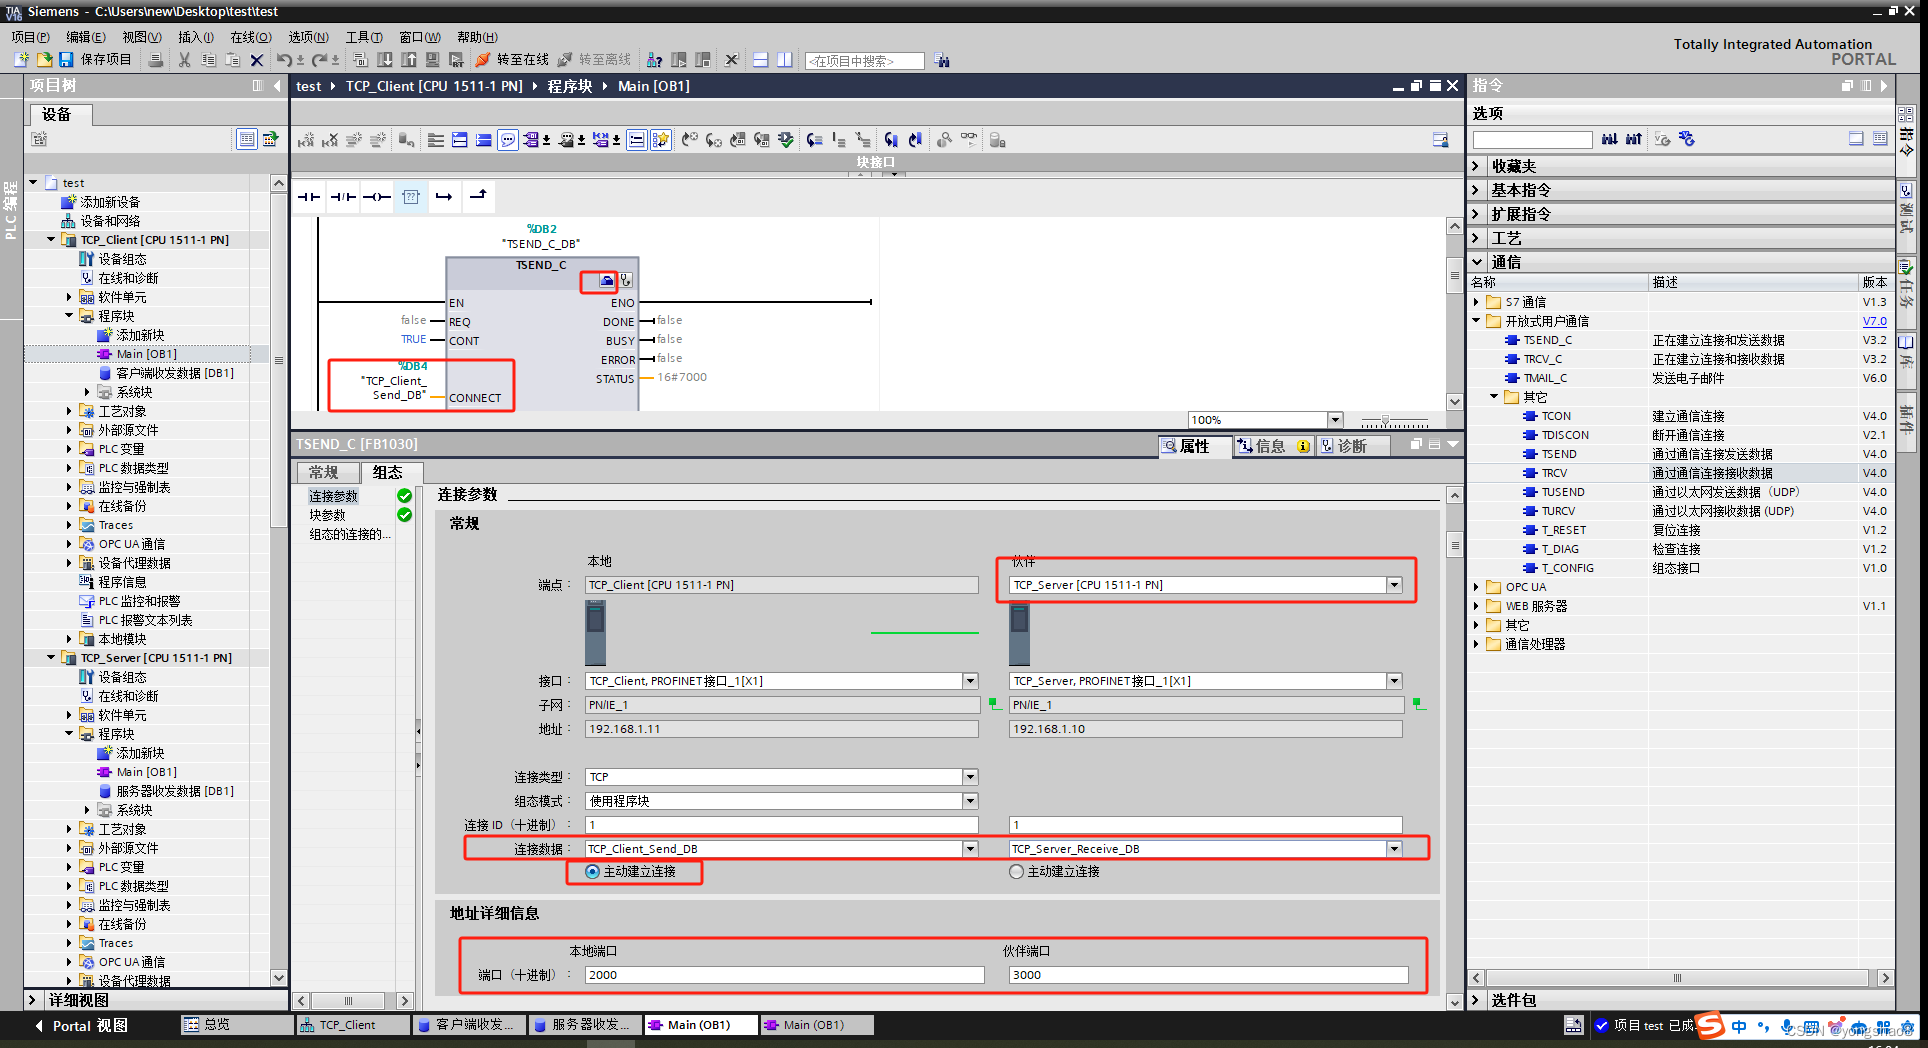This screenshot has width=1928, height=1048.
Task: Select partner 主动建立连接 radio button
Action: [1017, 872]
